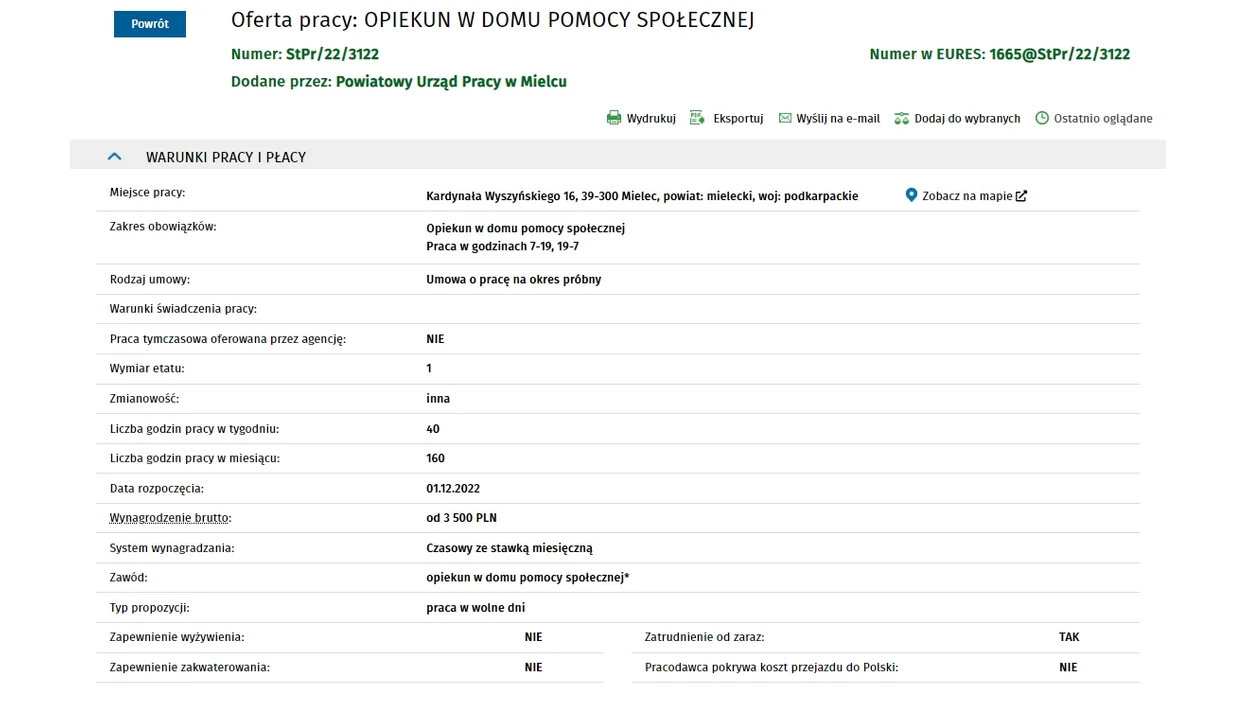The height and width of the screenshot is (720, 1236).
Task: Collapse the Warunki pracy i płacy section chevron
Action: (x=114, y=156)
